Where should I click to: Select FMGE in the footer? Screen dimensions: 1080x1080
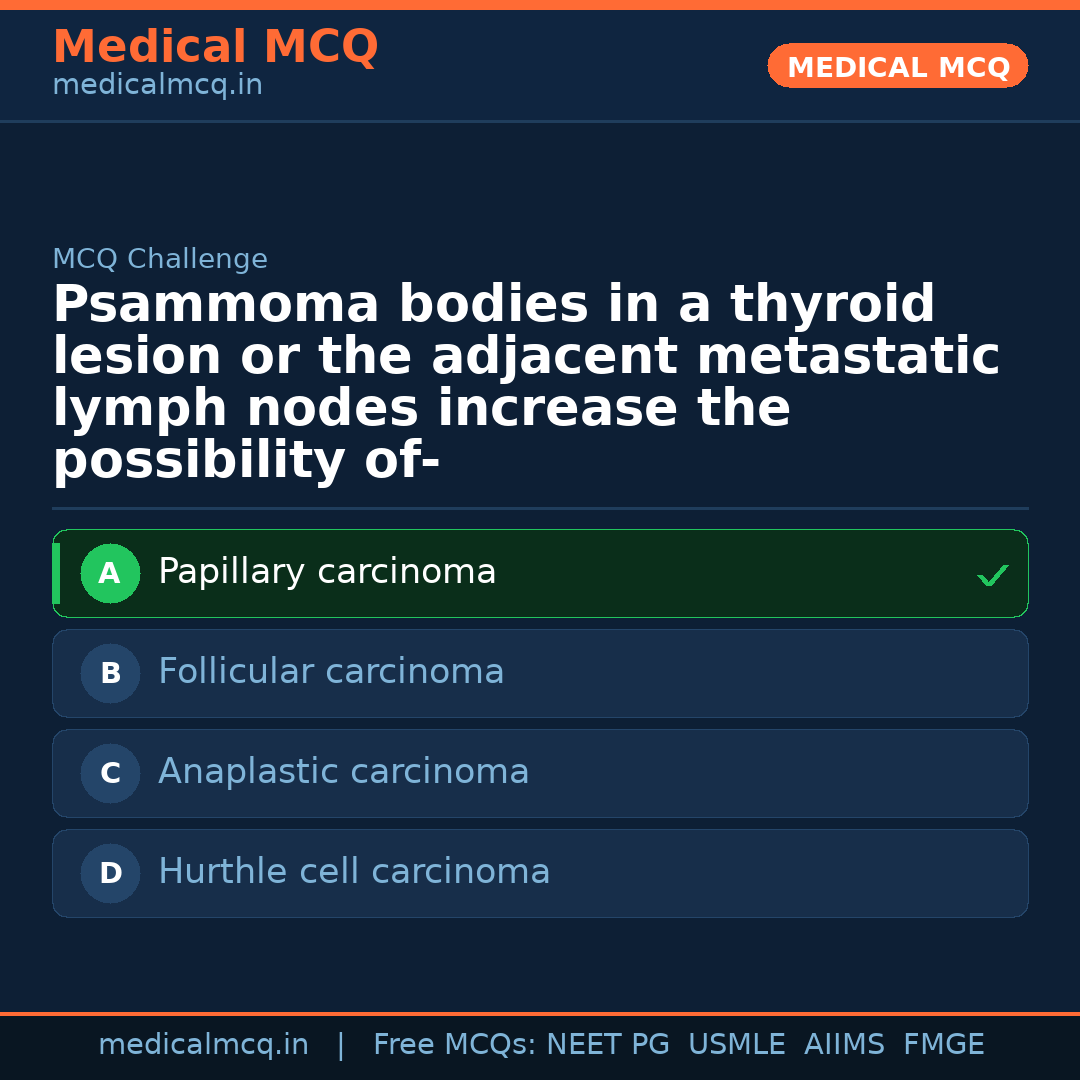[944, 1045]
